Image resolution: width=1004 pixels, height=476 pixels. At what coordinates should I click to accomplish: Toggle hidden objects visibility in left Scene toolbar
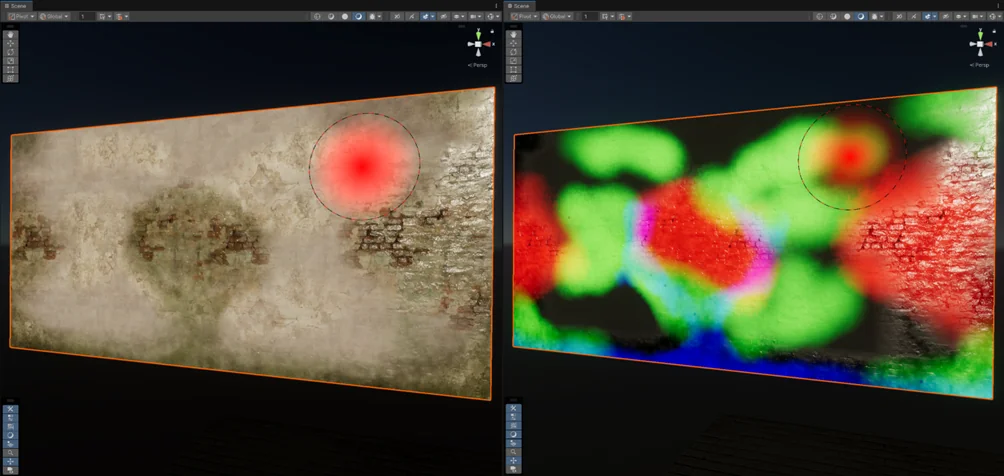point(443,16)
